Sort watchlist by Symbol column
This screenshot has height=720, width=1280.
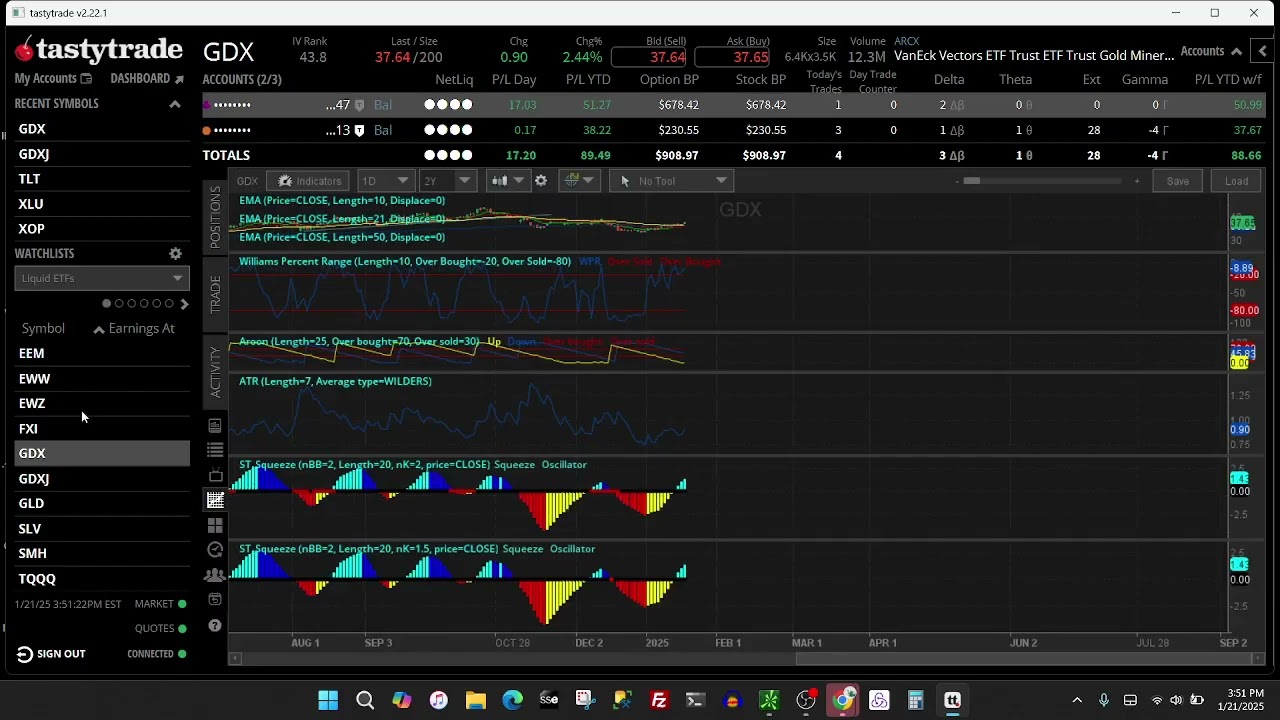click(x=43, y=329)
